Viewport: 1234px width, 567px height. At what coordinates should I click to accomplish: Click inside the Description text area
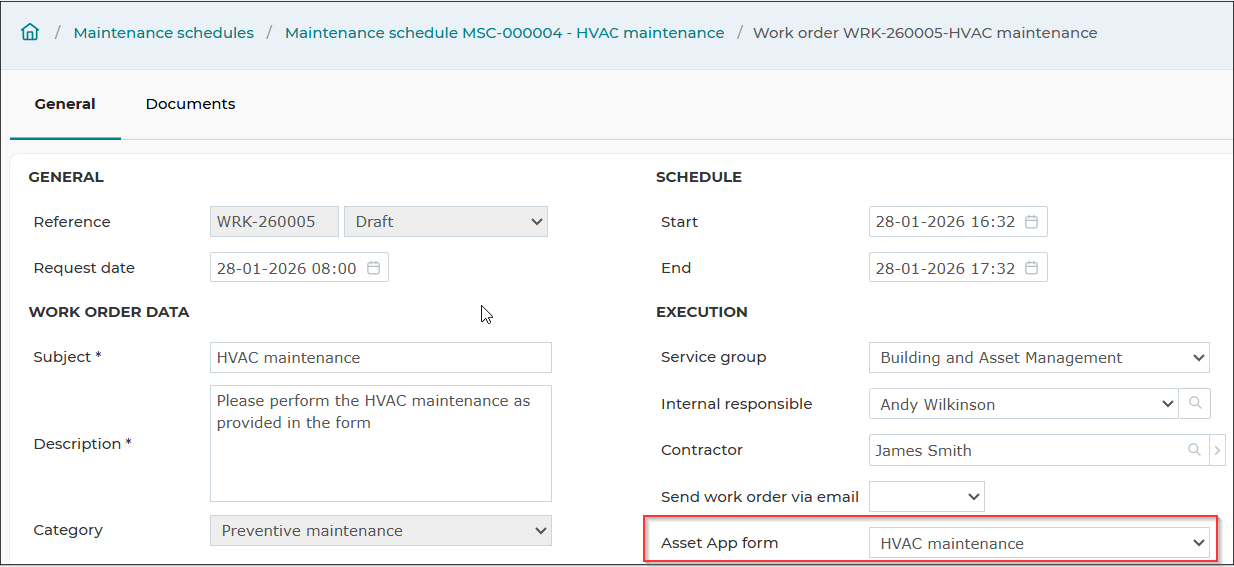(381, 443)
